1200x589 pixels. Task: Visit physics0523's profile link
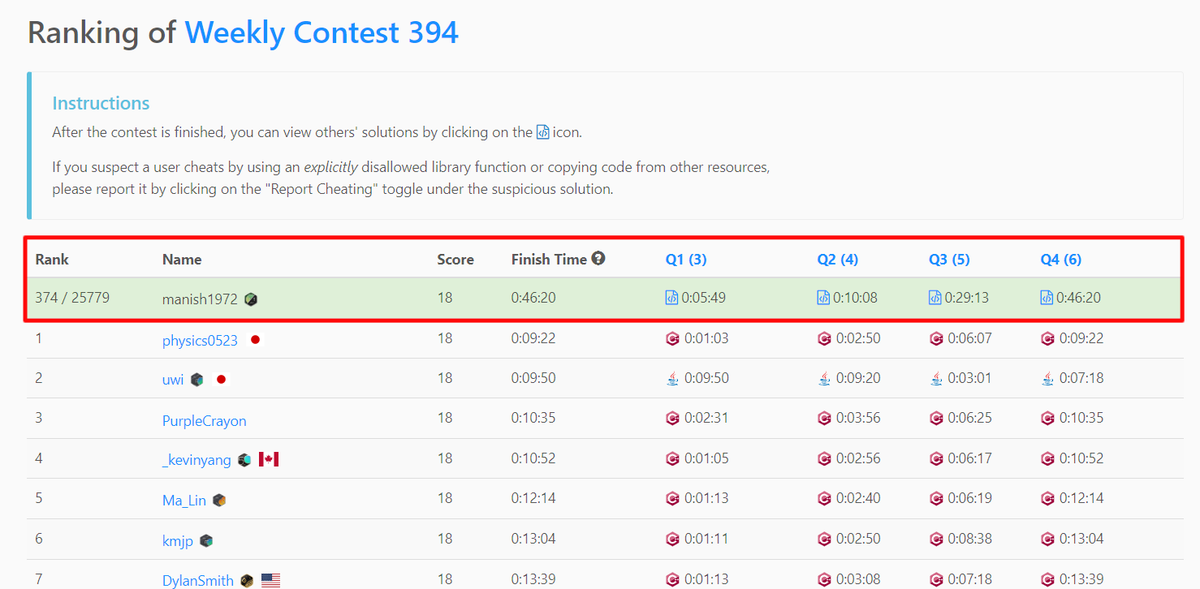click(200, 340)
